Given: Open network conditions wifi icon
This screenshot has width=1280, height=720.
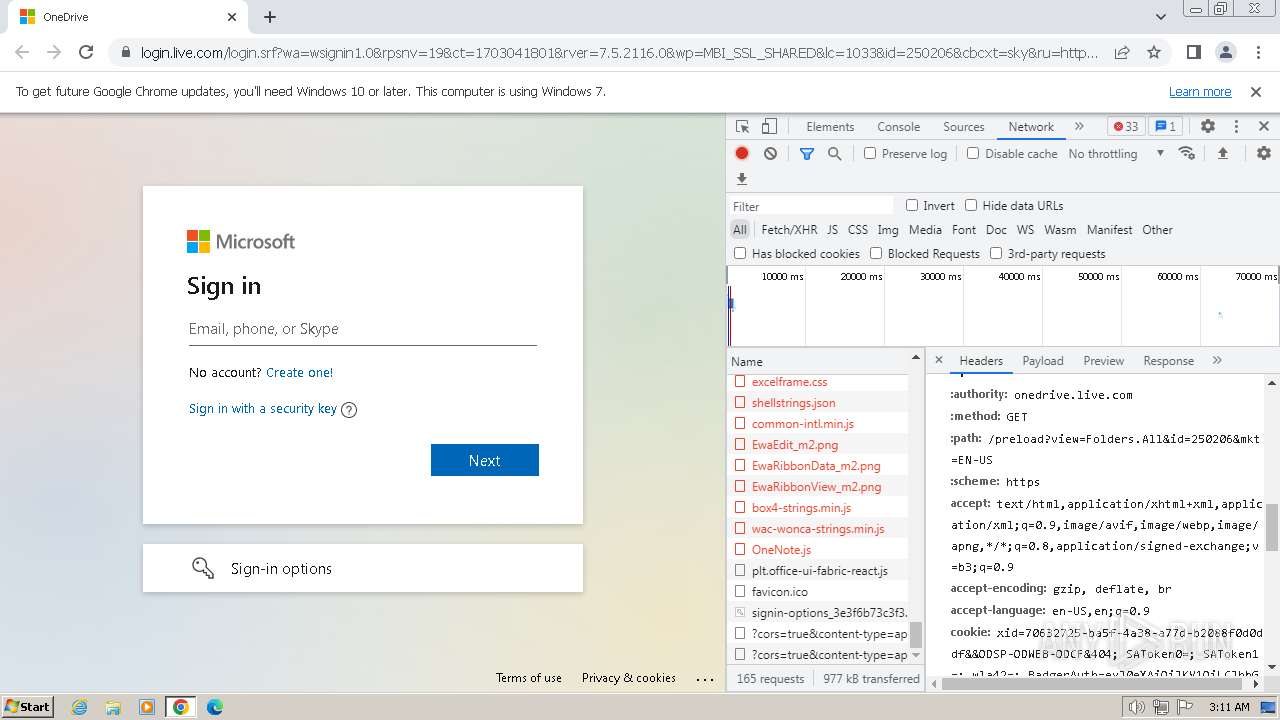Looking at the screenshot, I should point(1187,153).
